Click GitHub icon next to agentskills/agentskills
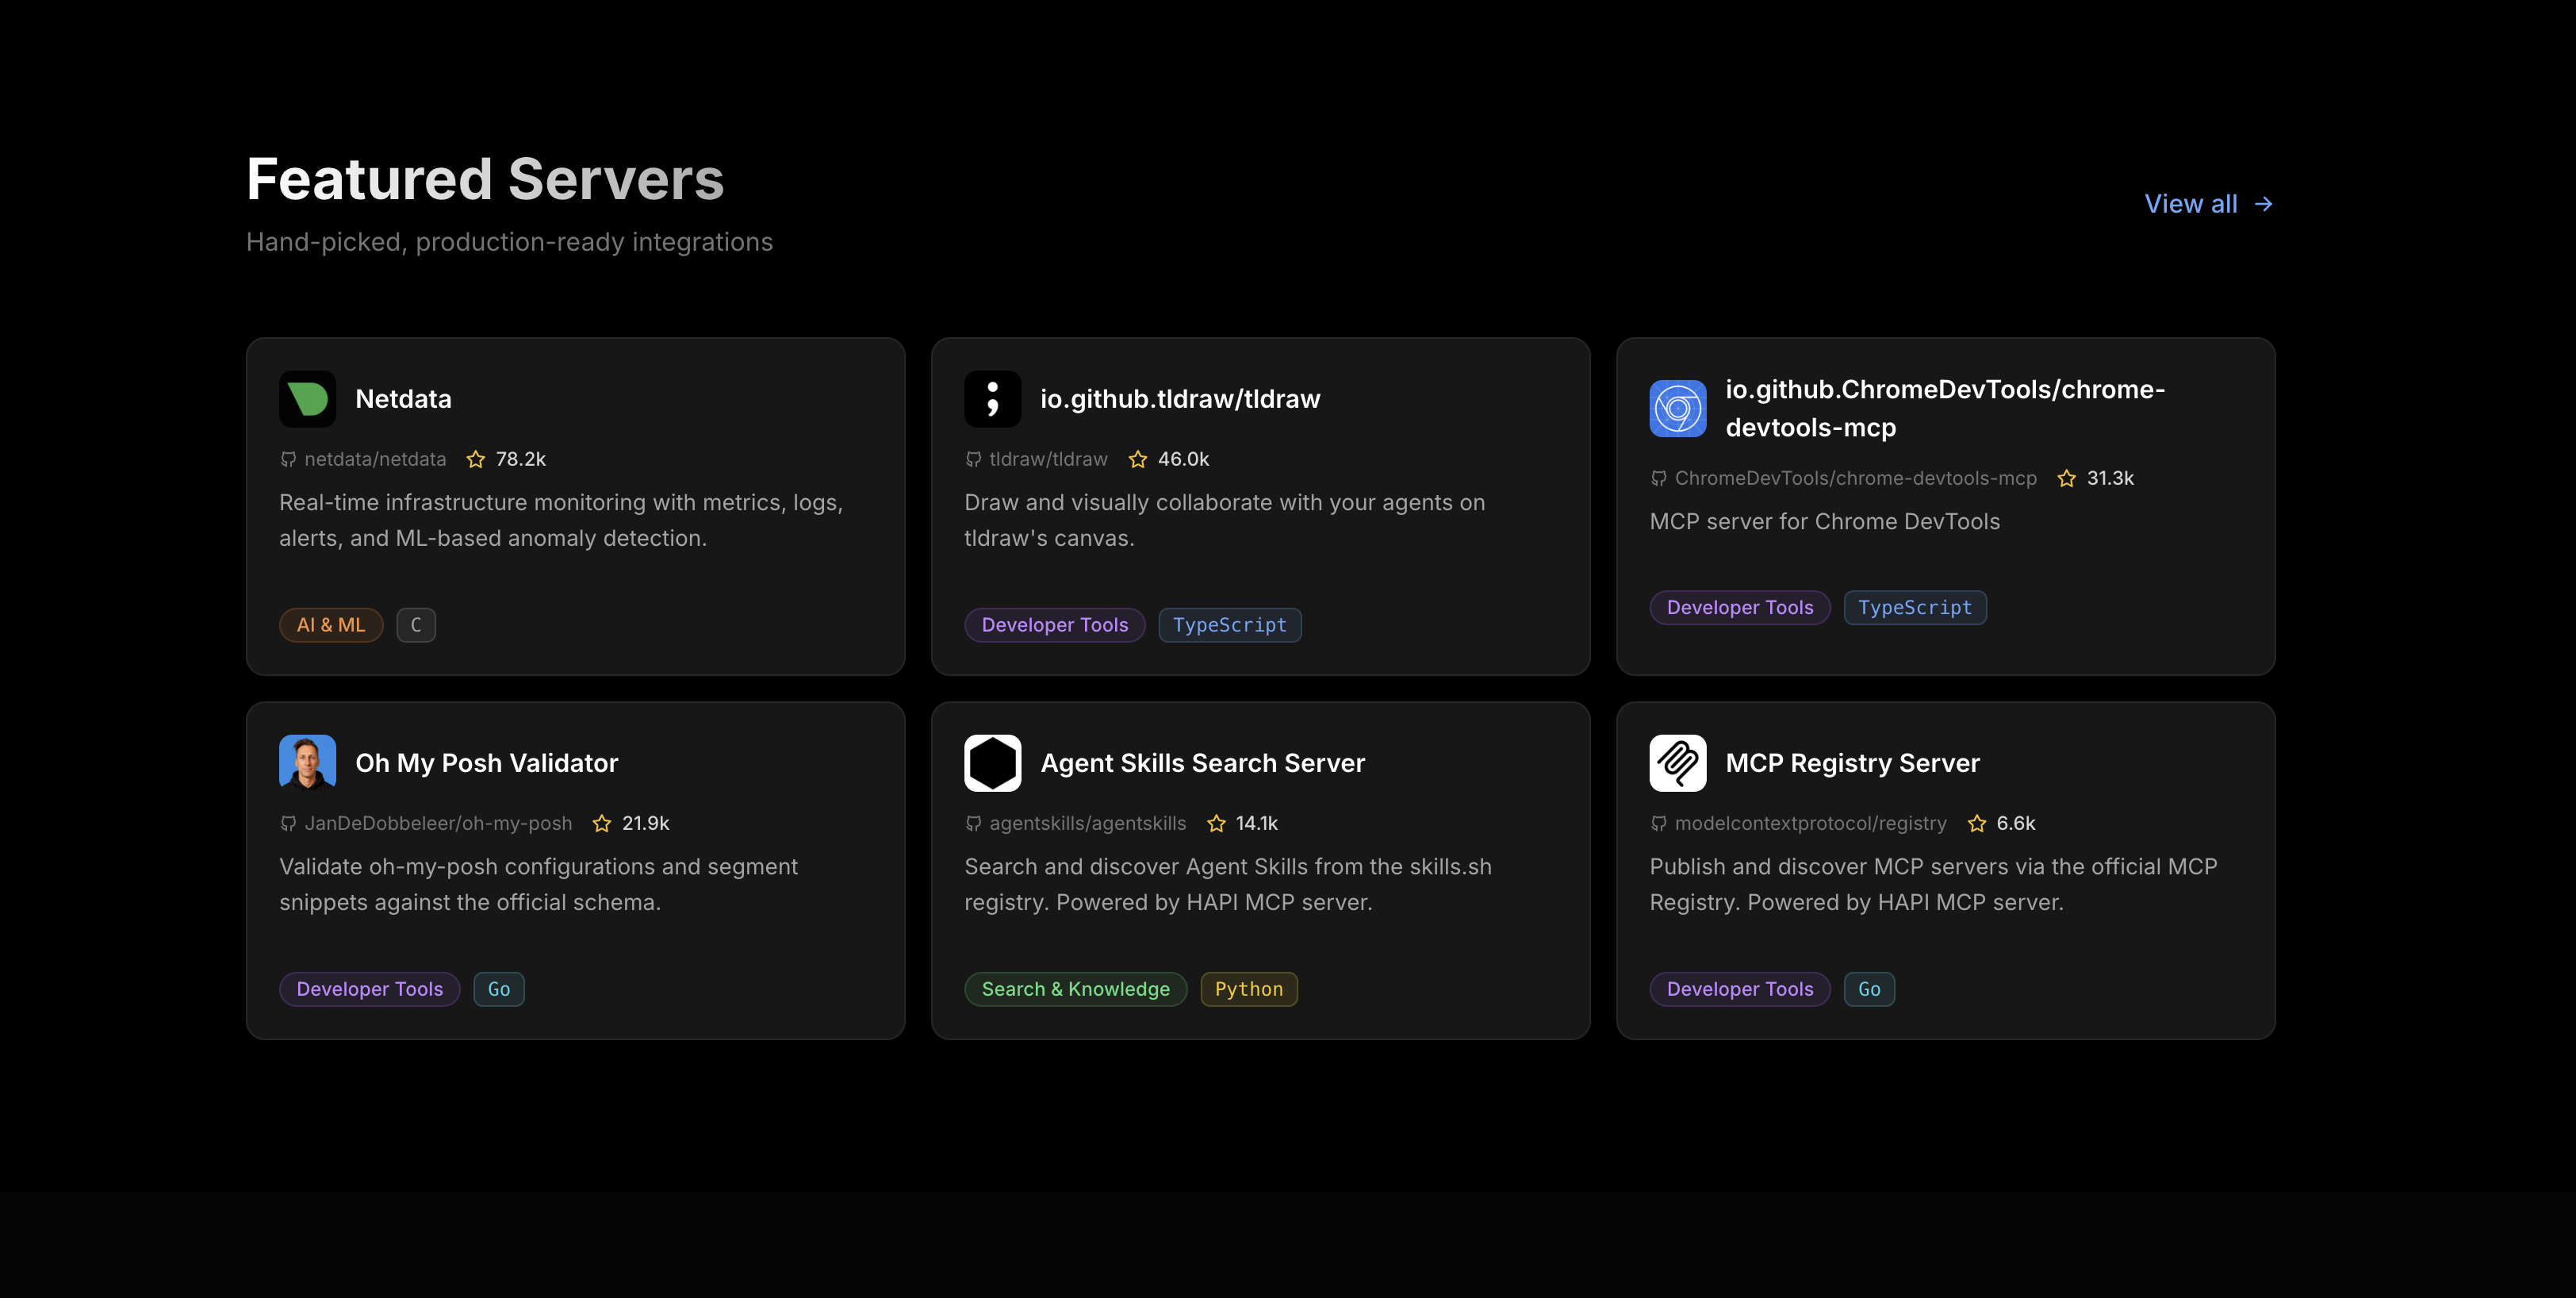Image resolution: width=2576 pixels, height=1298 pixels. tap(973, 823)
